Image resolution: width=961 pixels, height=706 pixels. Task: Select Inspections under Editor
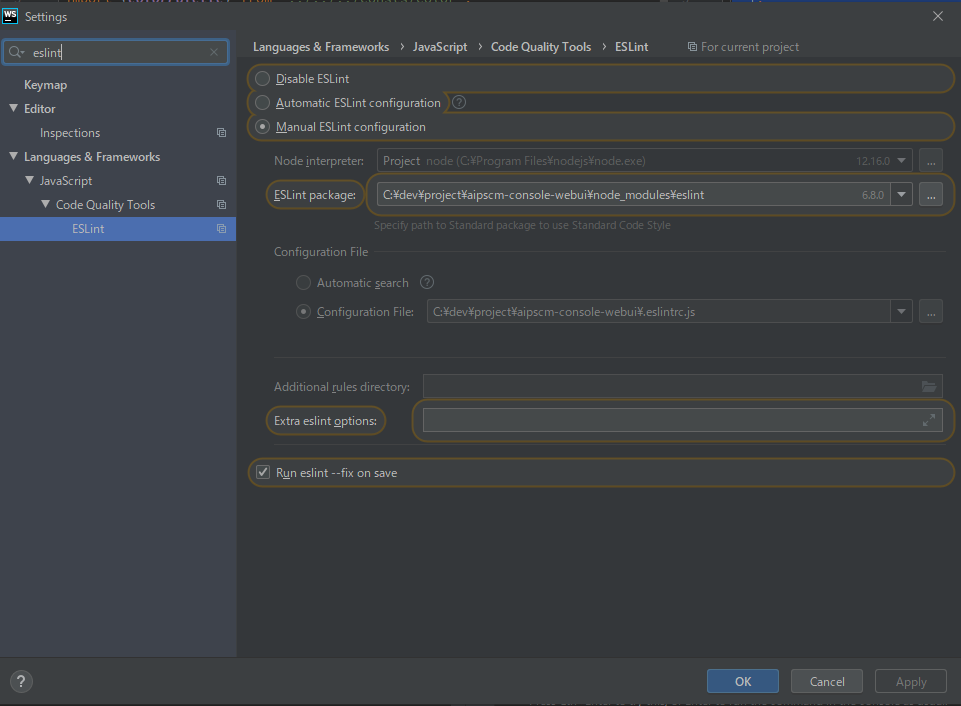[x=70, y=132]
